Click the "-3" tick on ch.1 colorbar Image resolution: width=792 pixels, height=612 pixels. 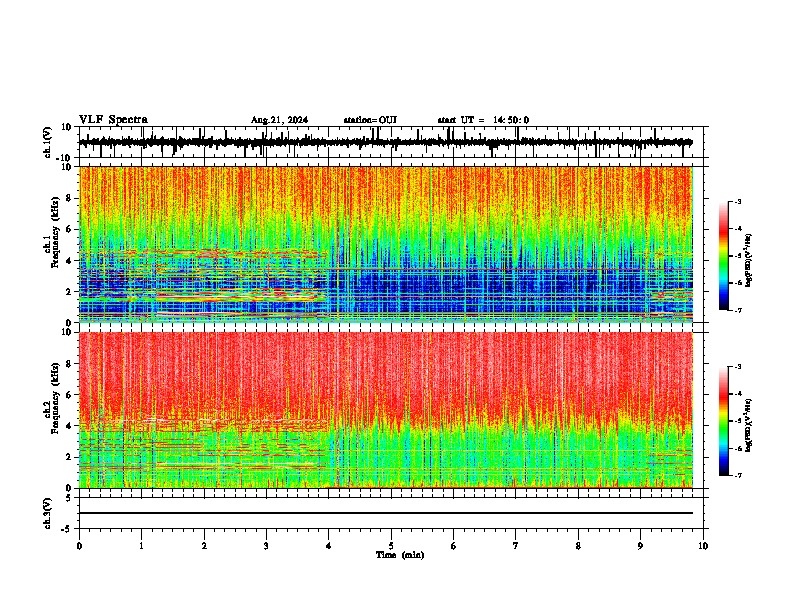737,201
